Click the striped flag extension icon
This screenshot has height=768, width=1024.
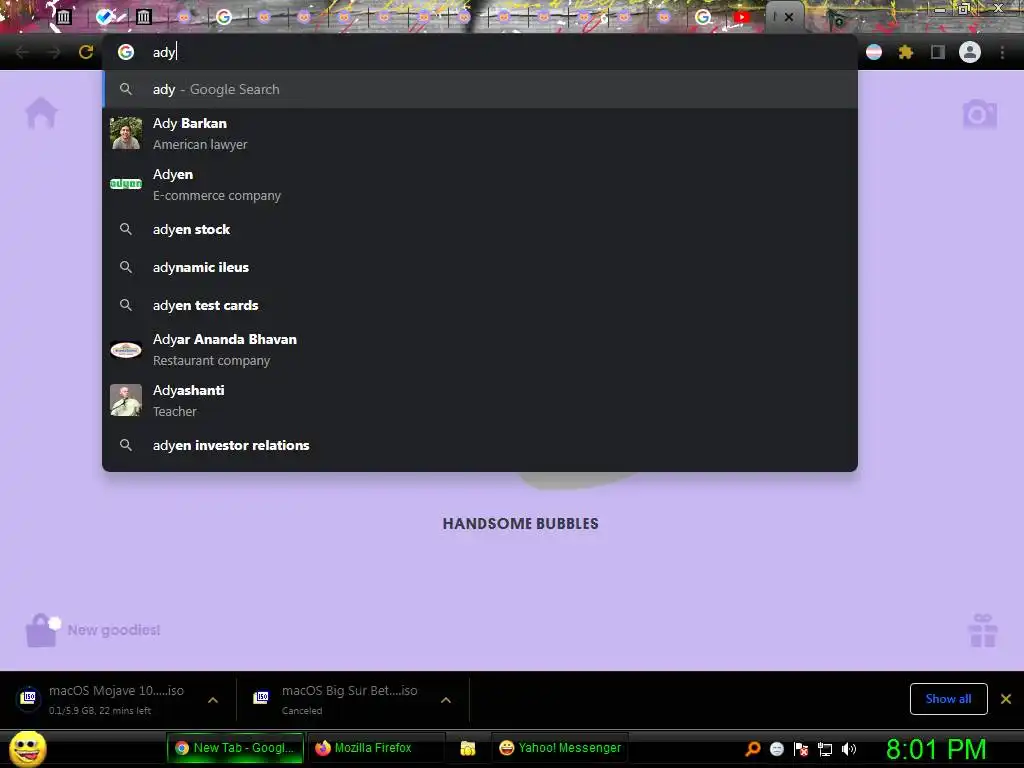[x=874, y=52]
